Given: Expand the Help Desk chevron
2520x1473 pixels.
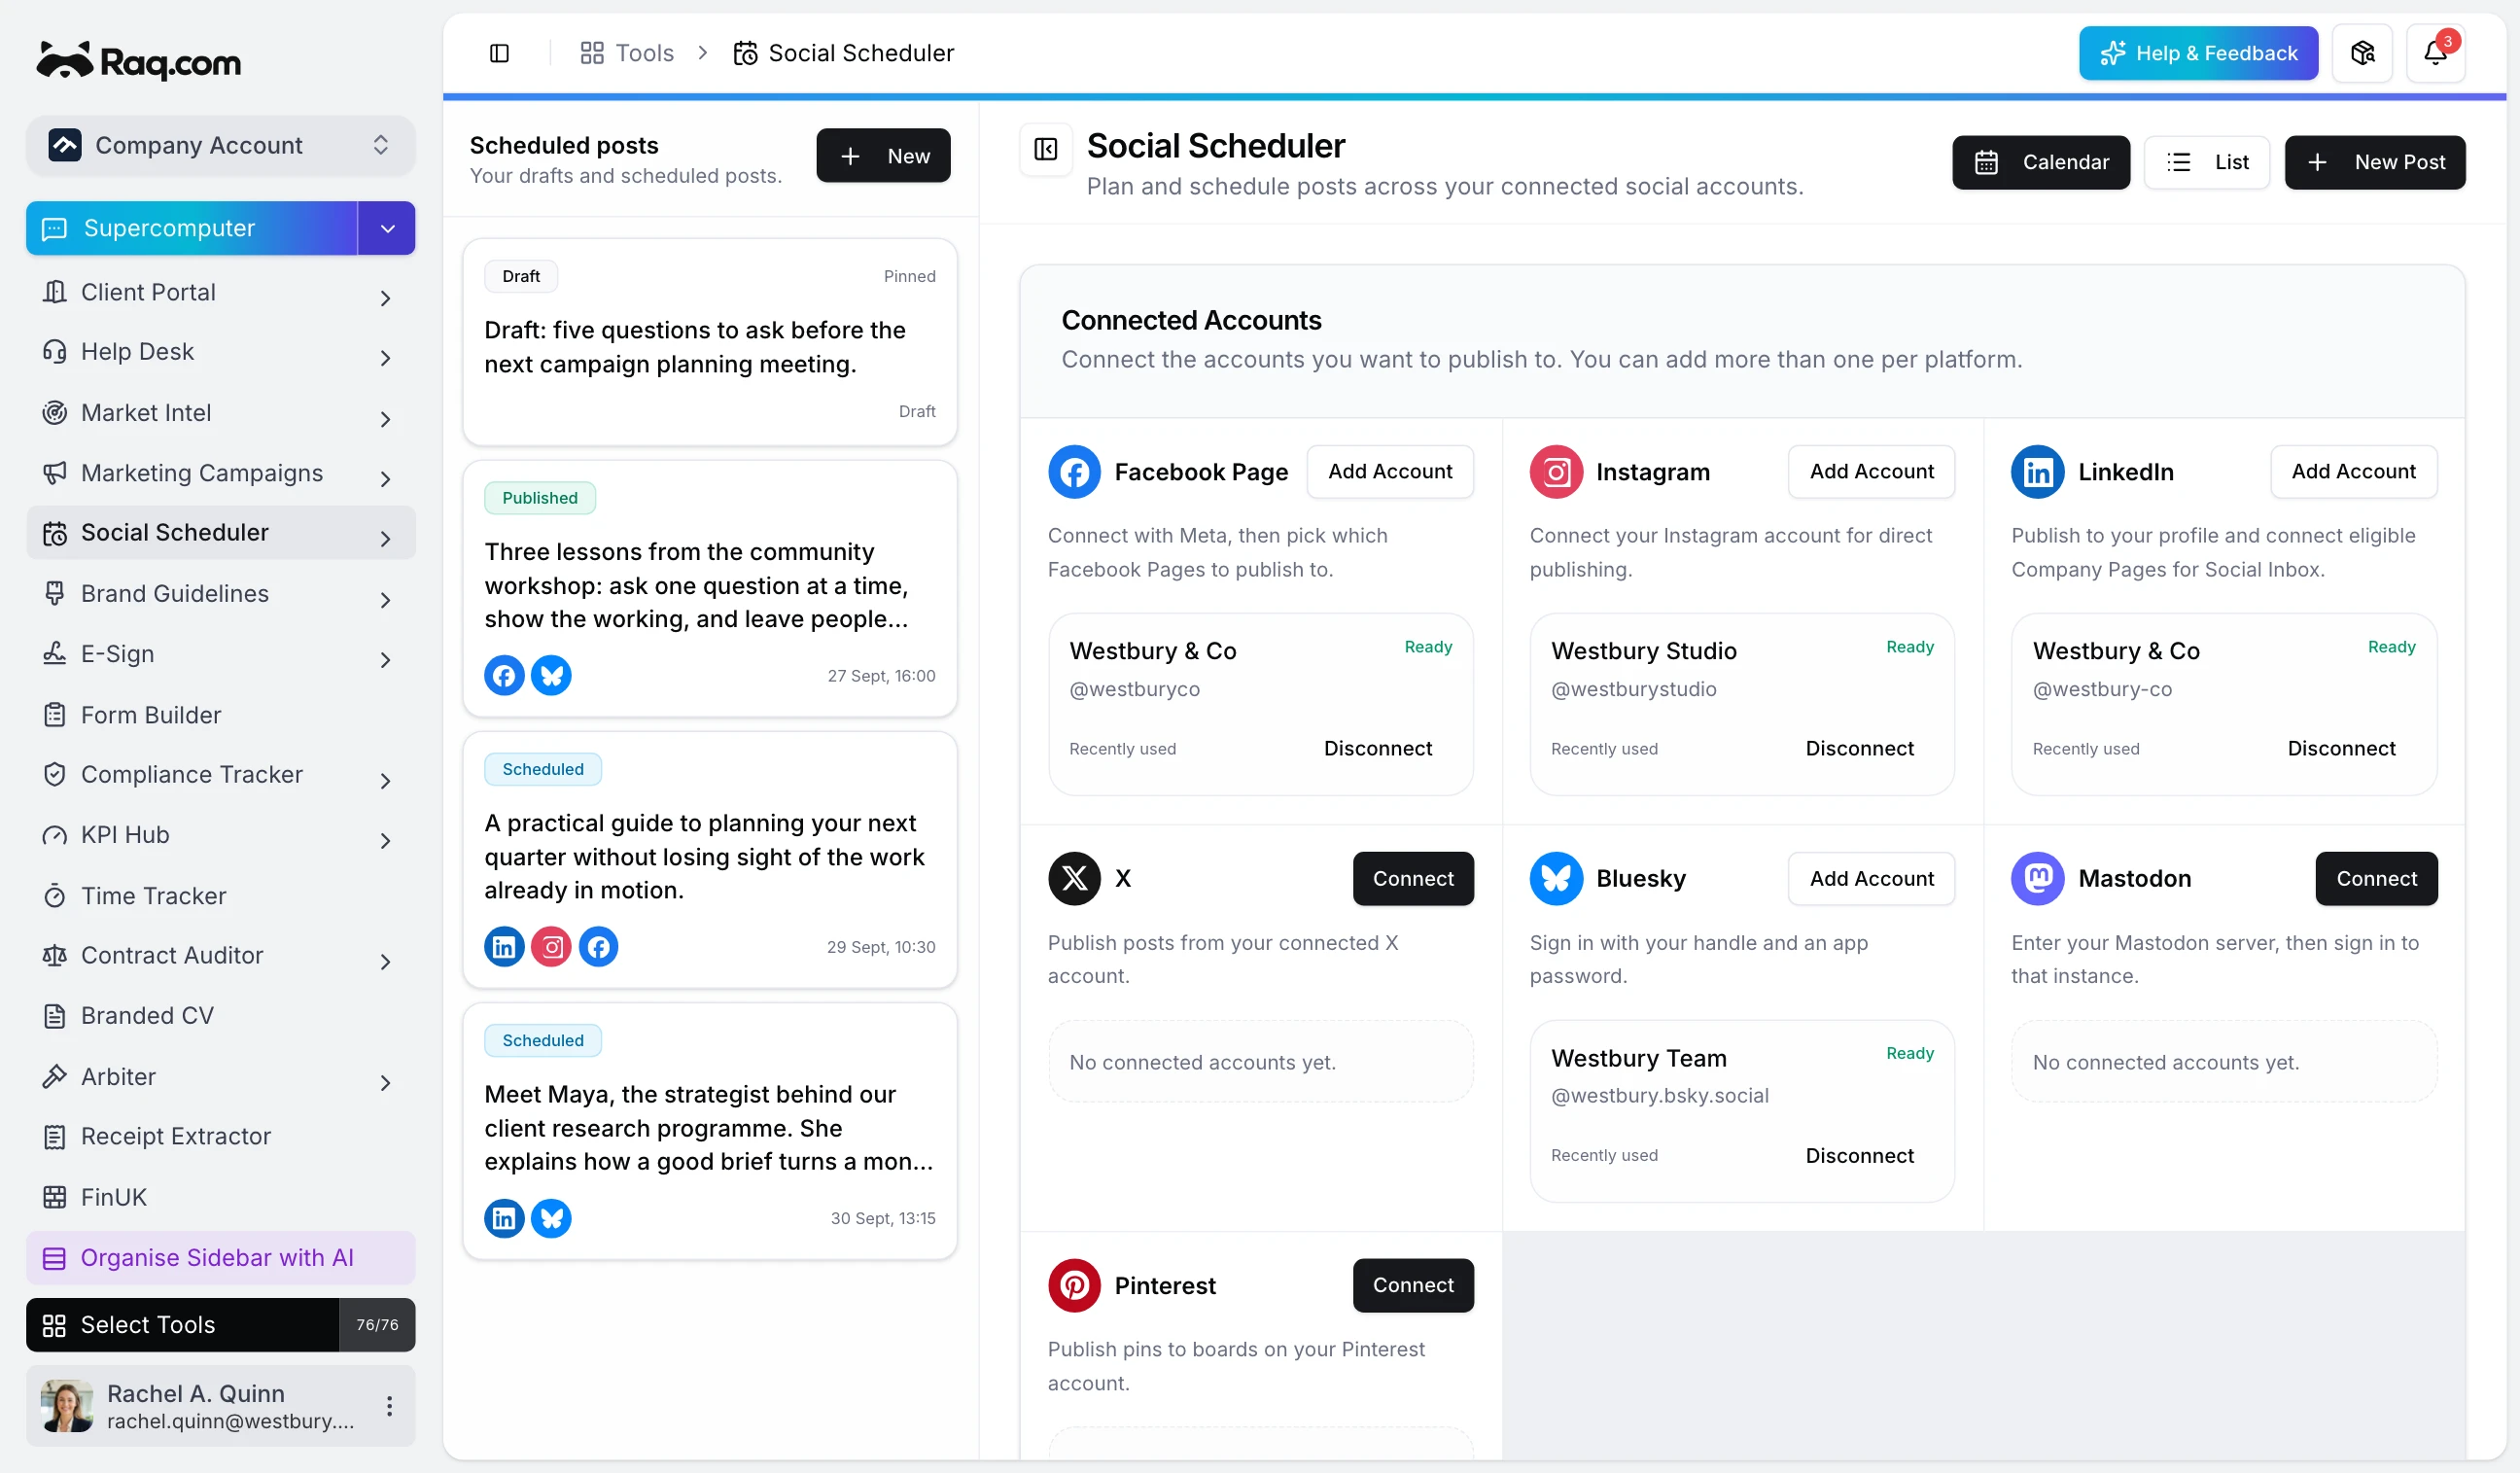Looking at the screenshot, I should click(x=385, y=357).
